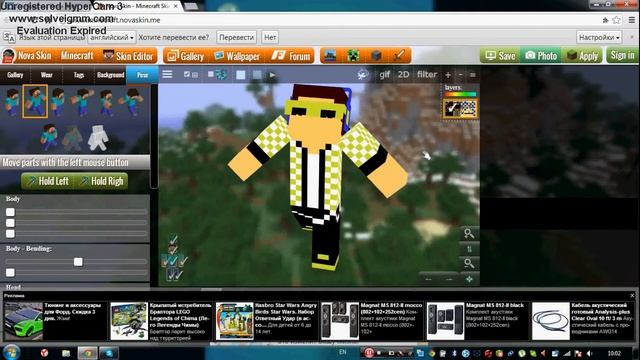Click the Photo button
Screen dimensions: 640x360
coord(541,56)
